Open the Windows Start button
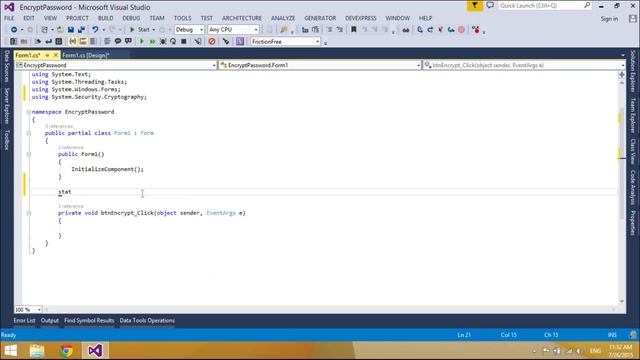Viewport: 640px width, 360px height. [11, 351]
